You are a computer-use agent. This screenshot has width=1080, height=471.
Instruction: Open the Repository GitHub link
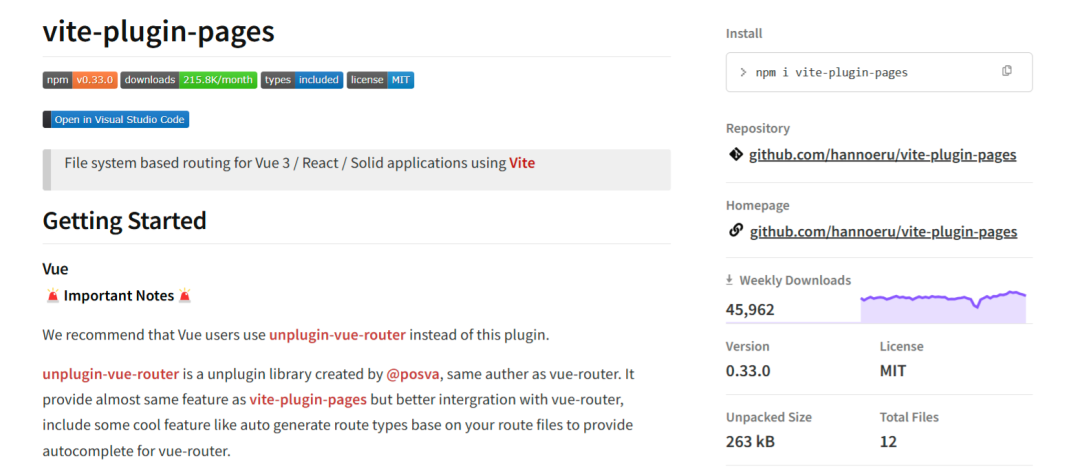pos(882,155)
